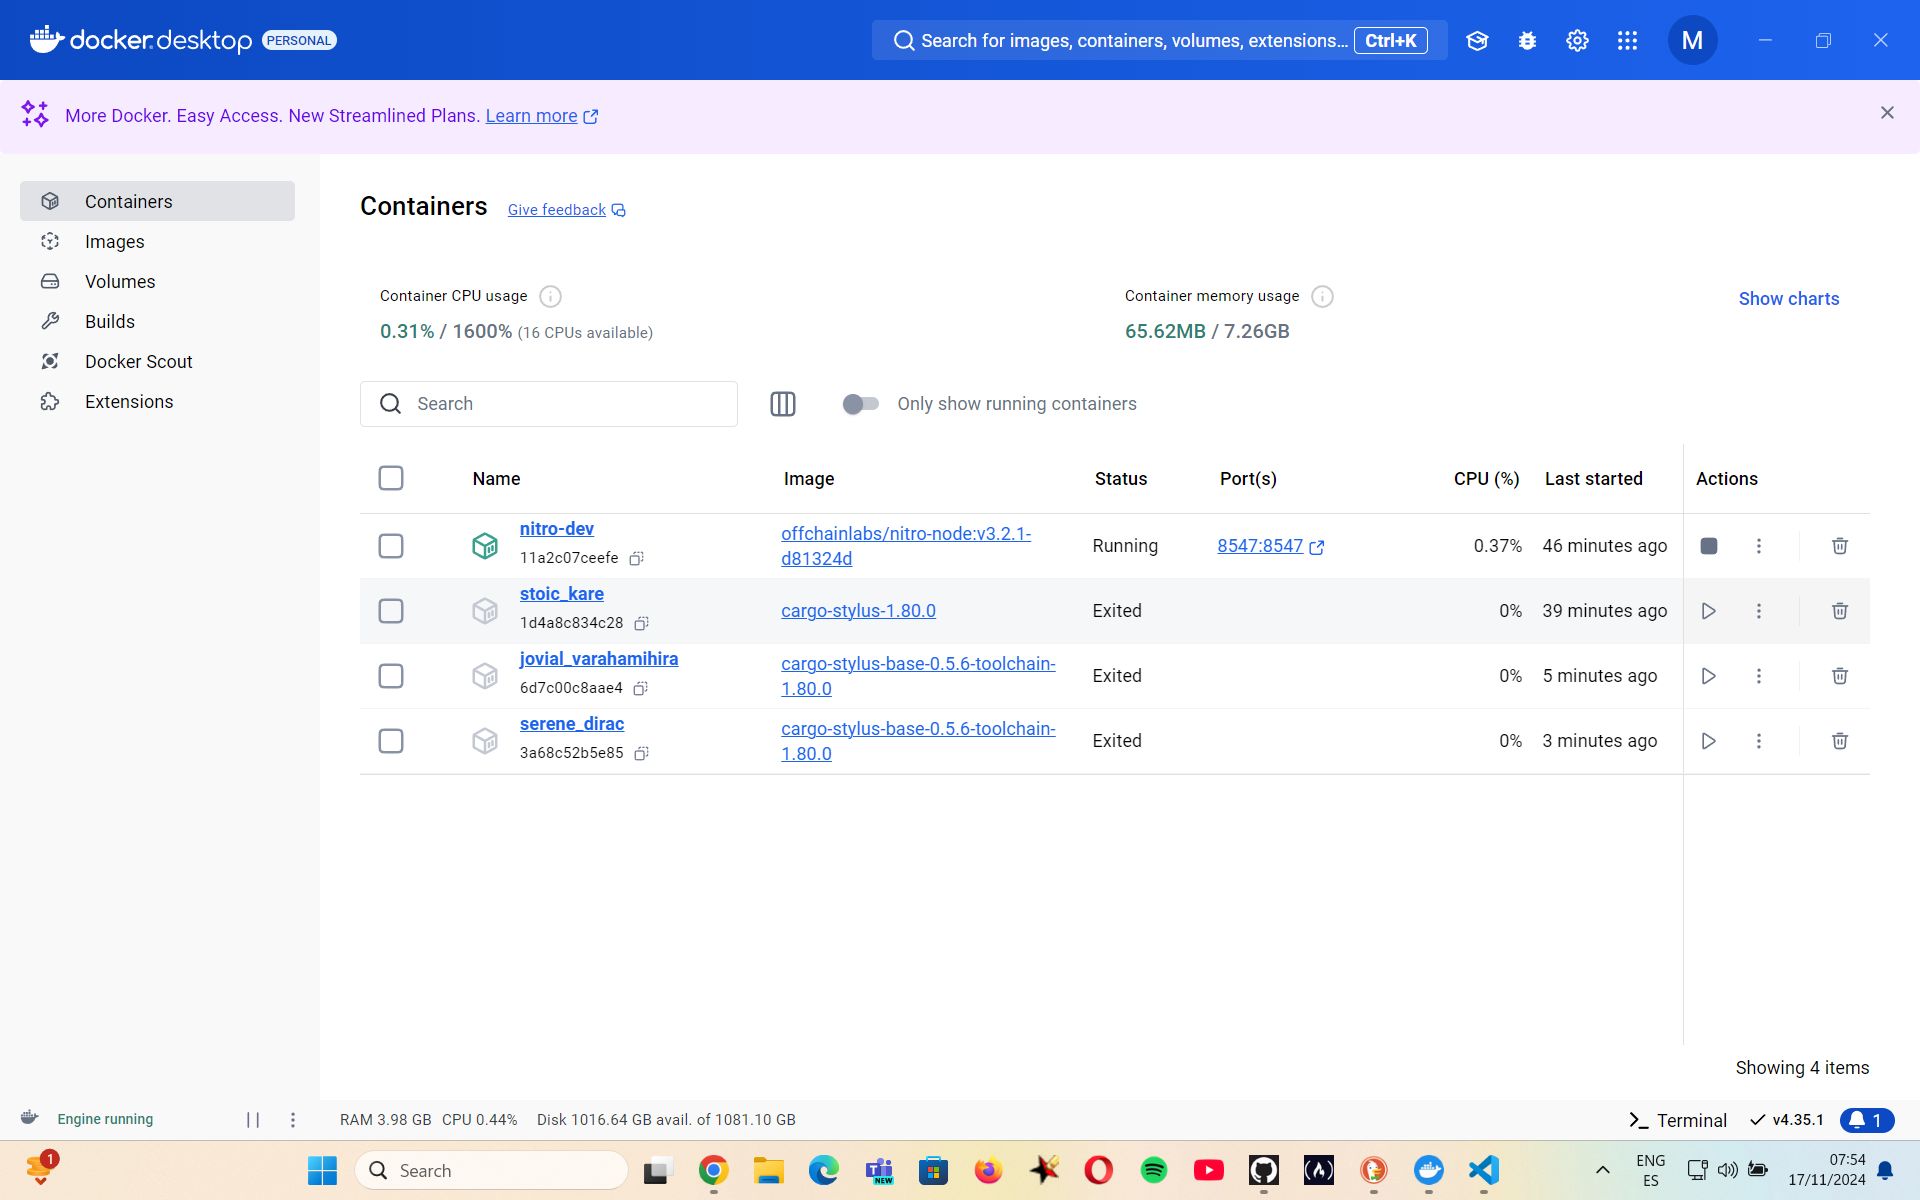Open the M user account avatar
The height and width of the screenshot is (1200, 1920).
[x=1692, y=41]
